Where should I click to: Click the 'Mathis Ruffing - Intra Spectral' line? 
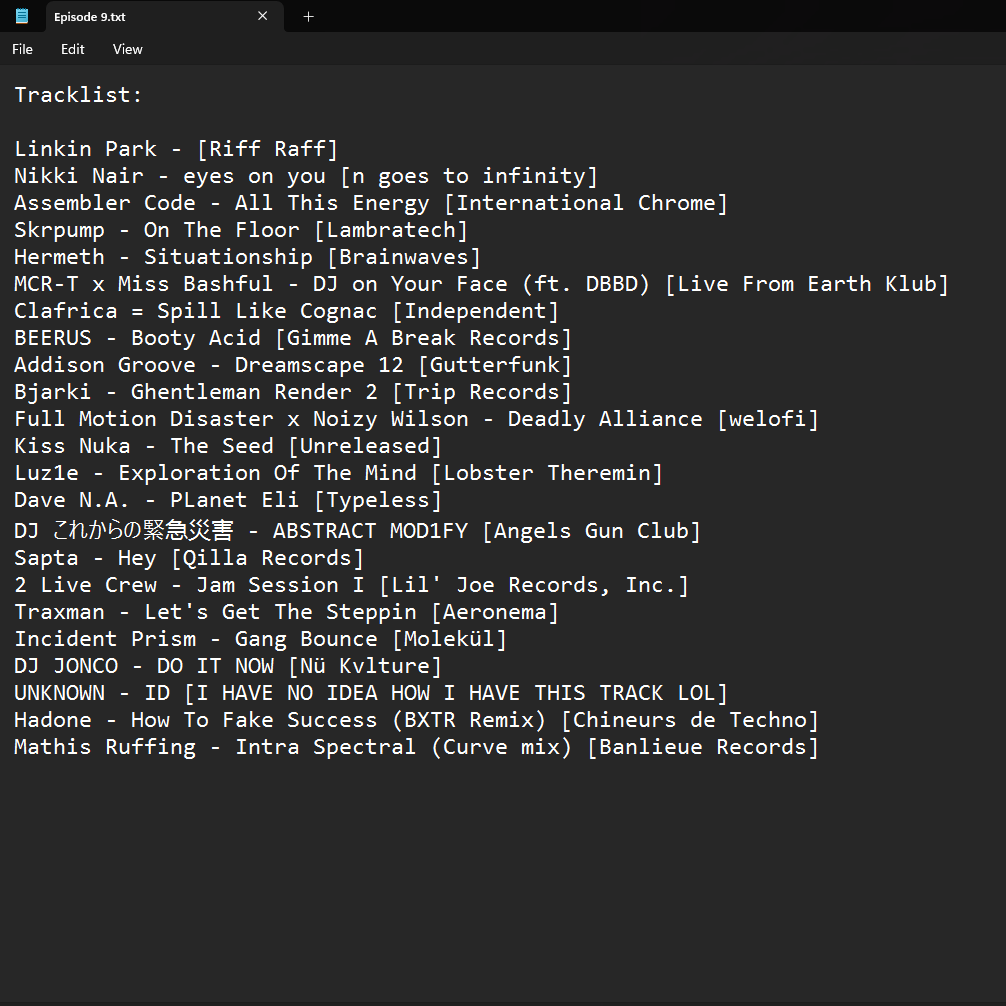pos(416,746)
